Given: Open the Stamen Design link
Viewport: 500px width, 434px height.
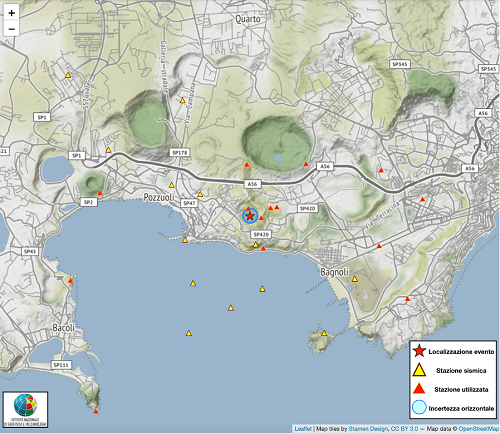Looking at the screenshot, I should coord(368,429).
